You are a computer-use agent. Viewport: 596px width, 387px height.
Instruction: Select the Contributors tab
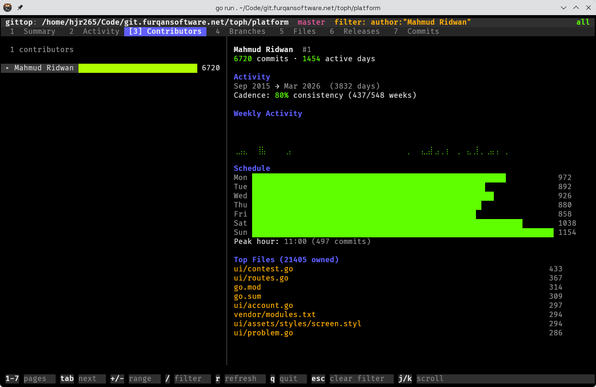(x=165, y=31)
